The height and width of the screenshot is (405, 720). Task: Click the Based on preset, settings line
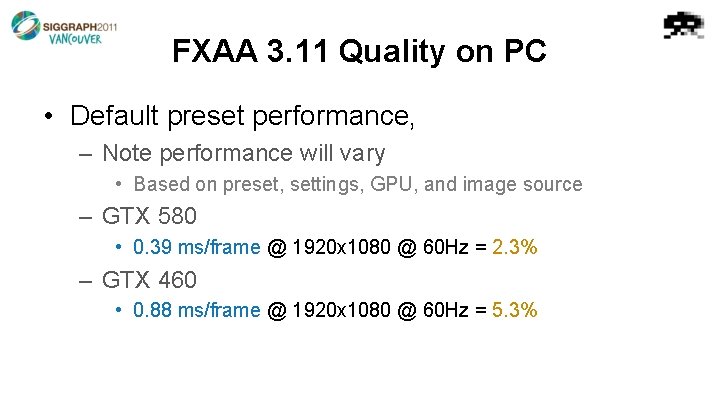358,185
